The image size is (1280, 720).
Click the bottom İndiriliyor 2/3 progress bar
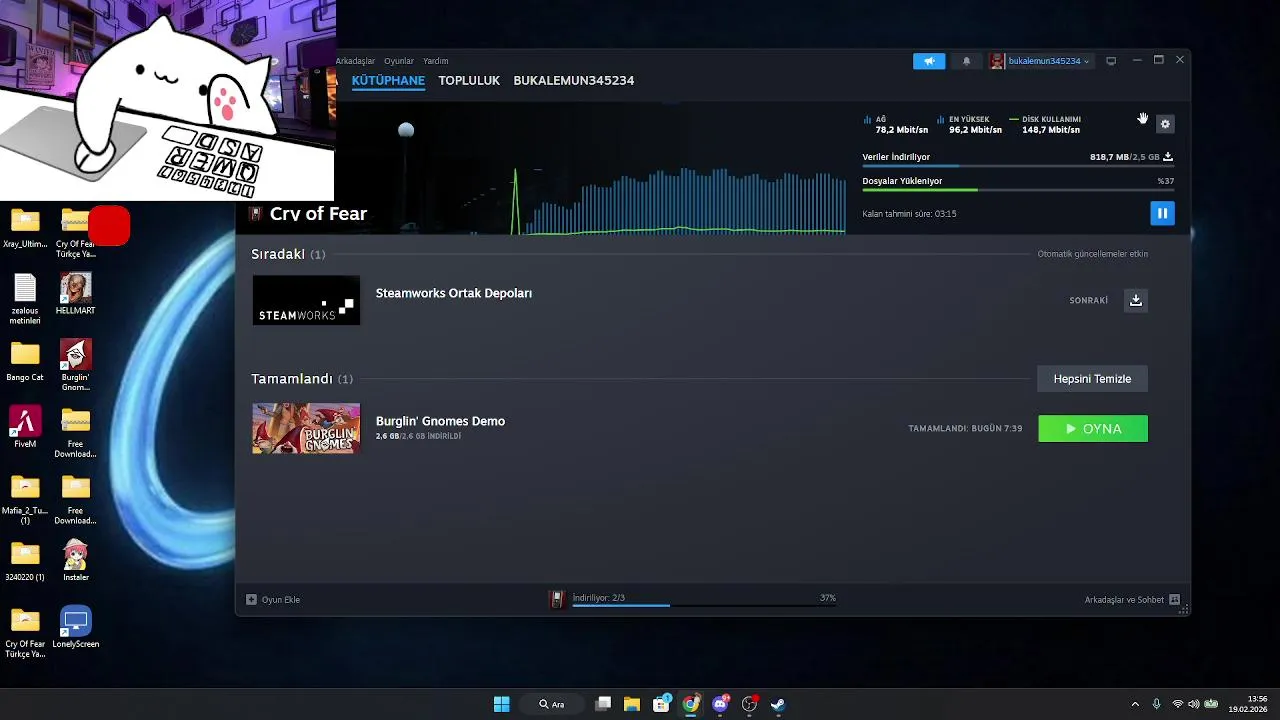704,605
